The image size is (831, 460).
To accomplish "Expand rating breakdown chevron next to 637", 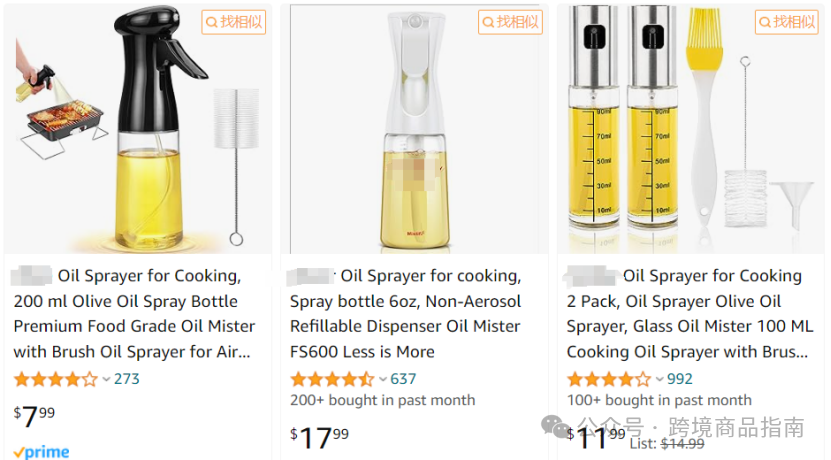I will (383, 379).
